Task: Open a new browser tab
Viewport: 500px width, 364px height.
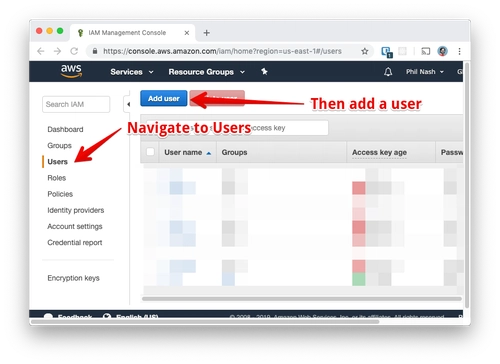Action: (207, 33)
